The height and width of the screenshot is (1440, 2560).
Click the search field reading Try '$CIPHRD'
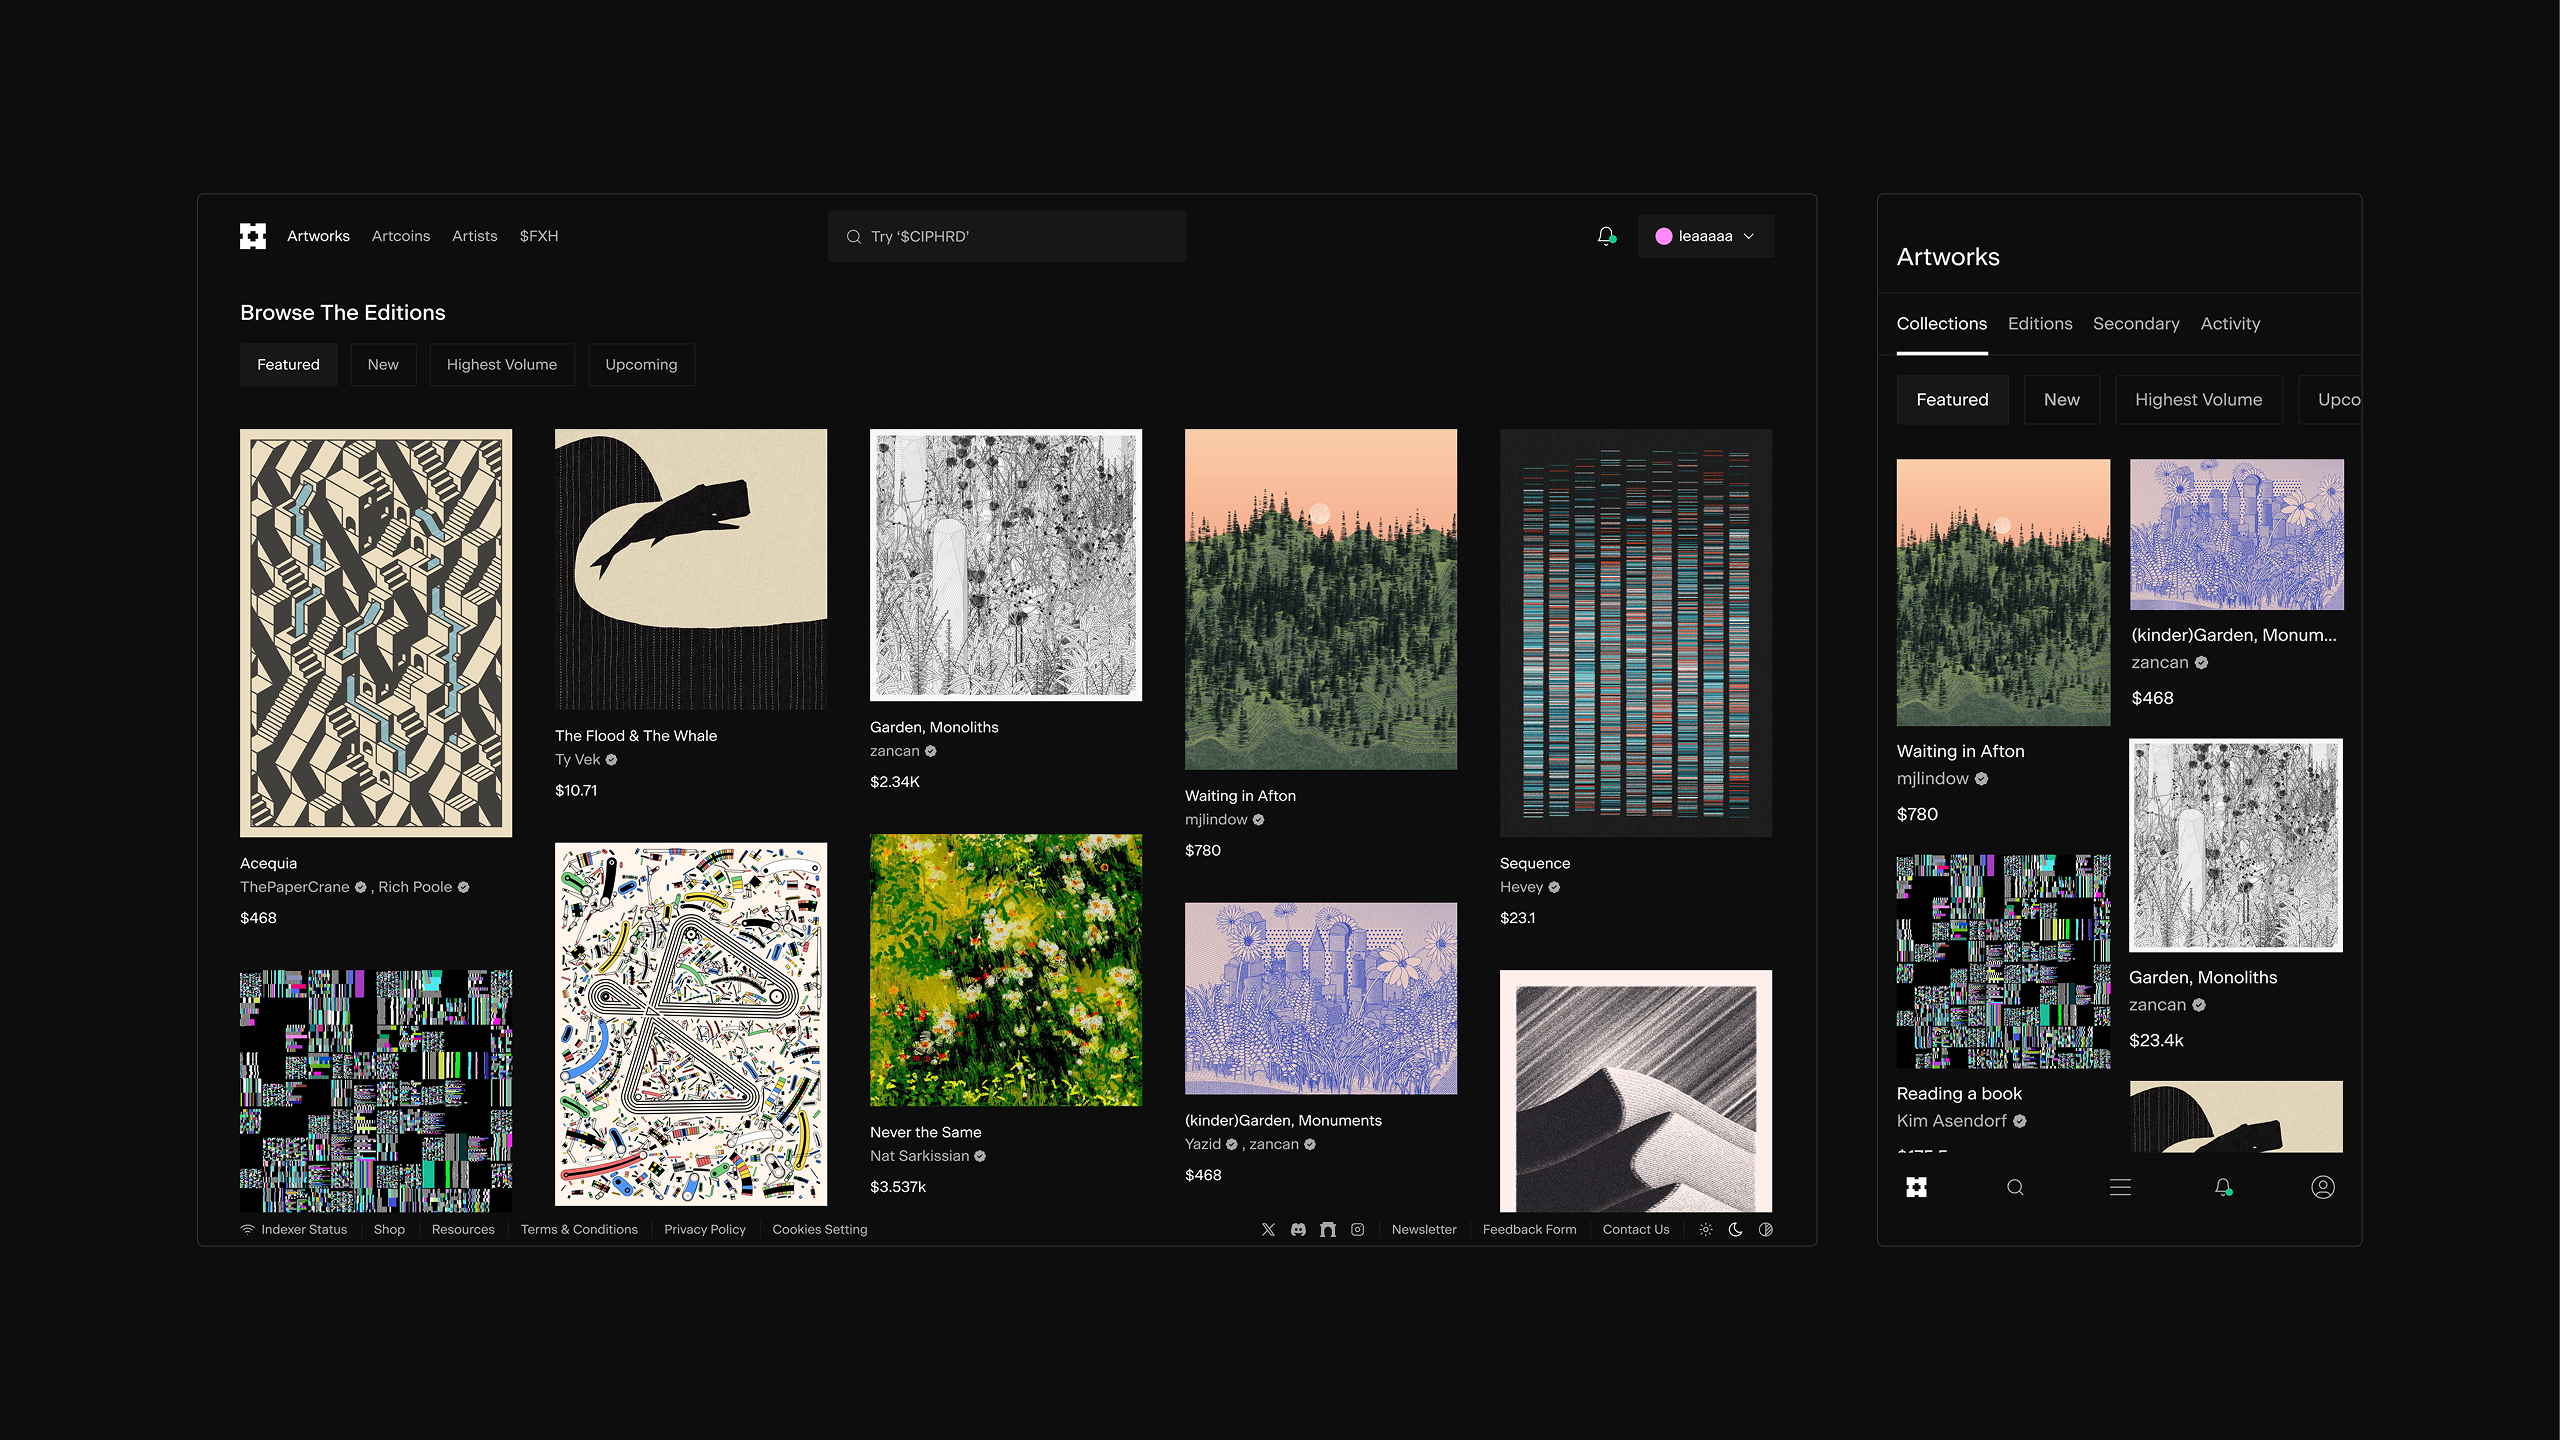(x=1006, y=236)
